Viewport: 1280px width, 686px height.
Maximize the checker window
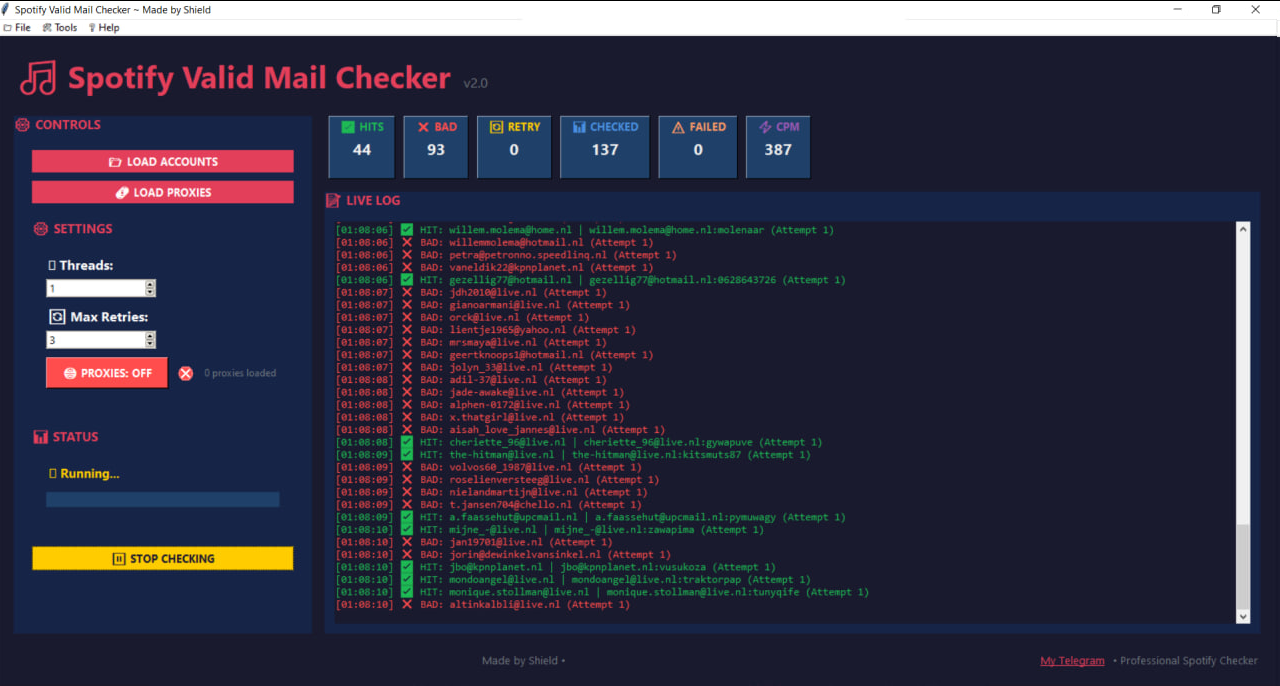(1216, 9)
